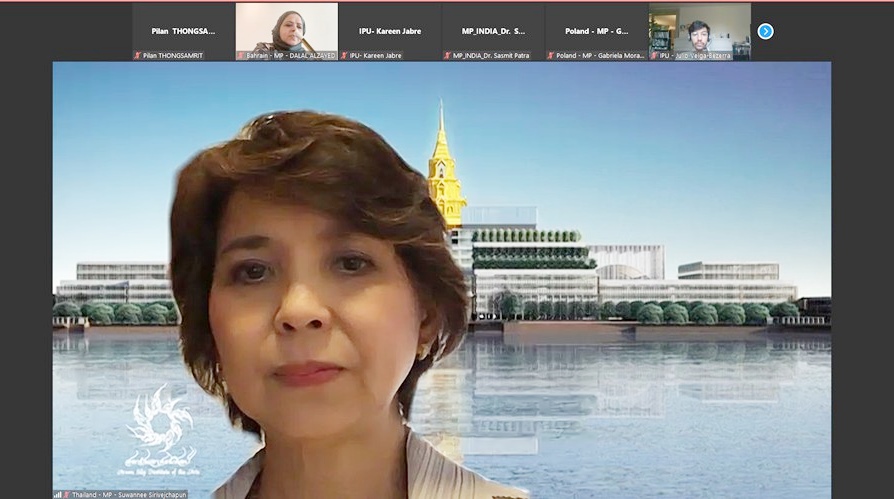This screenshot has height=499, width=894.
Task: Select the MP_INDIA_Dr. S... participant tile
Action: pos(493,30)
